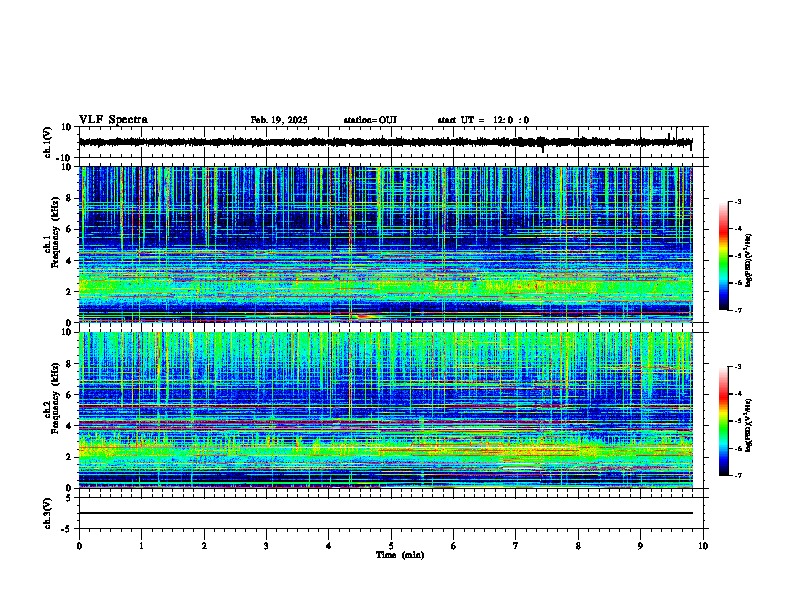The width and height of the screenshot is (792, 612).
Task: Click the "start UT = 12: 0 : 0" label
Action: 483,120
